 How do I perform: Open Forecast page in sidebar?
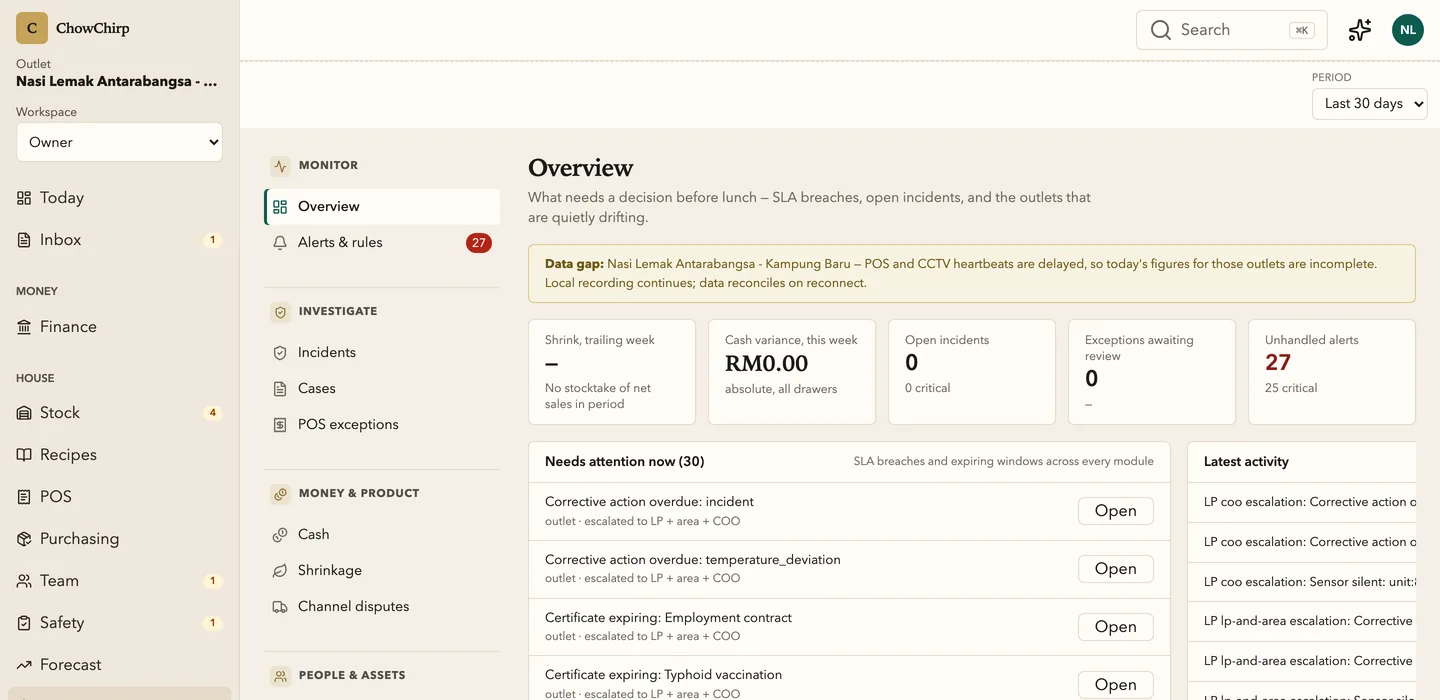(x=119, y=665)
